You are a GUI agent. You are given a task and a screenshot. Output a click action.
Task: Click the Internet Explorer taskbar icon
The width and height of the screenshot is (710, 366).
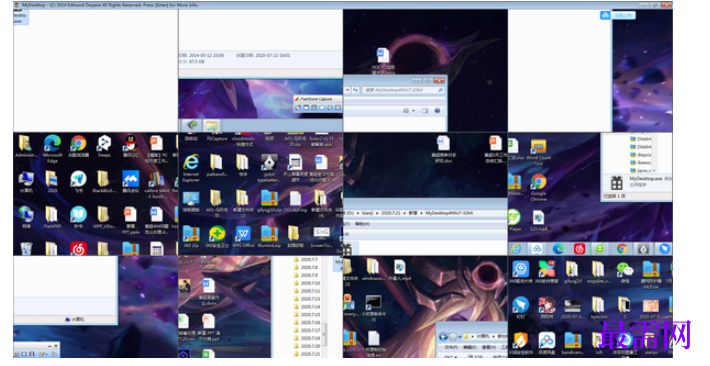click(x=516, y=248)
